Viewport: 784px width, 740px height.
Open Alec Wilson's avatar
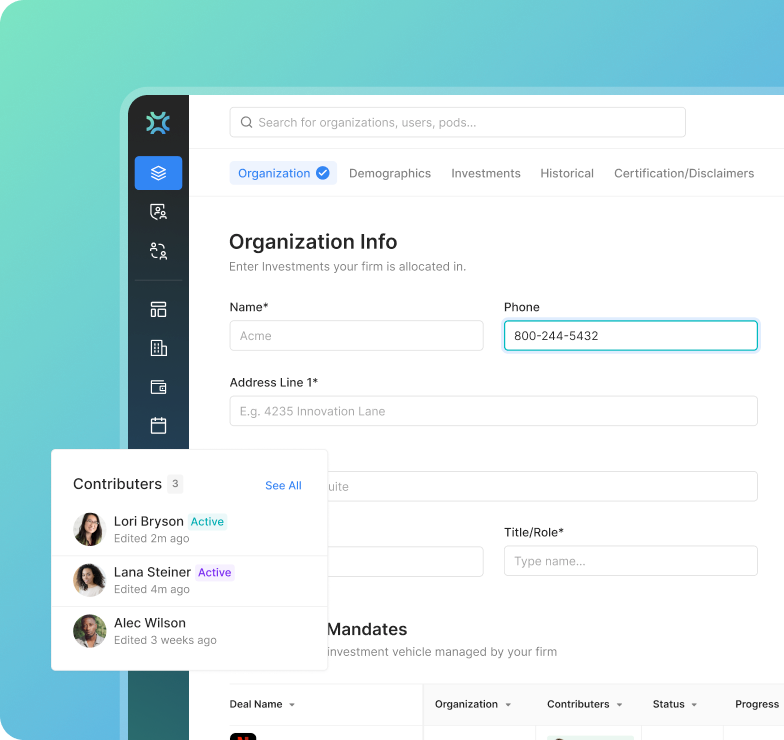pyautogui.click(x=90, y=631)
